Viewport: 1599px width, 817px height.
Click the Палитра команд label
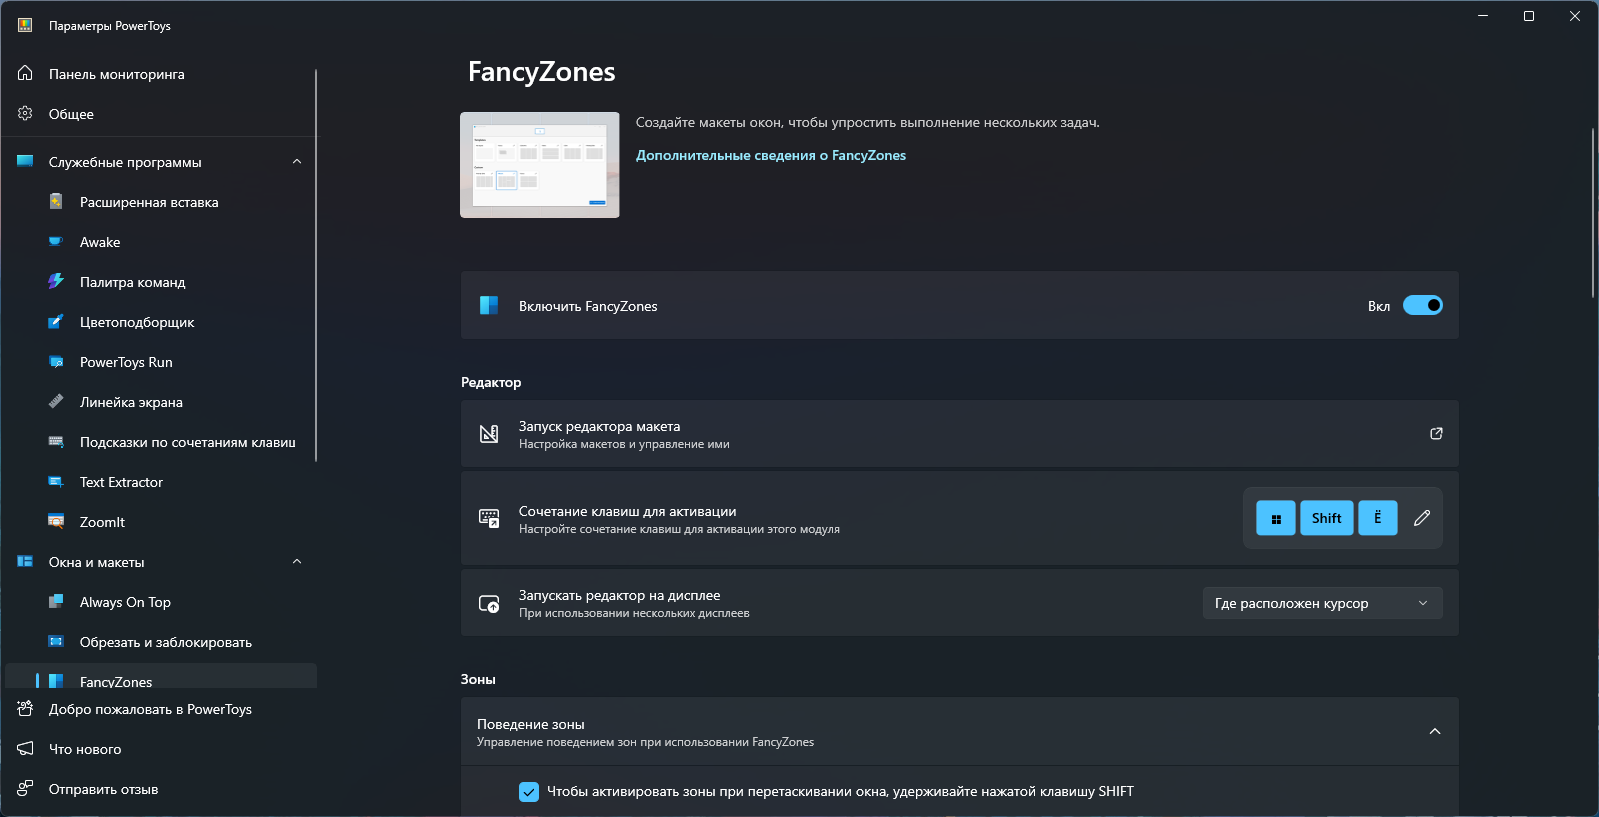(x=133, y=282)
